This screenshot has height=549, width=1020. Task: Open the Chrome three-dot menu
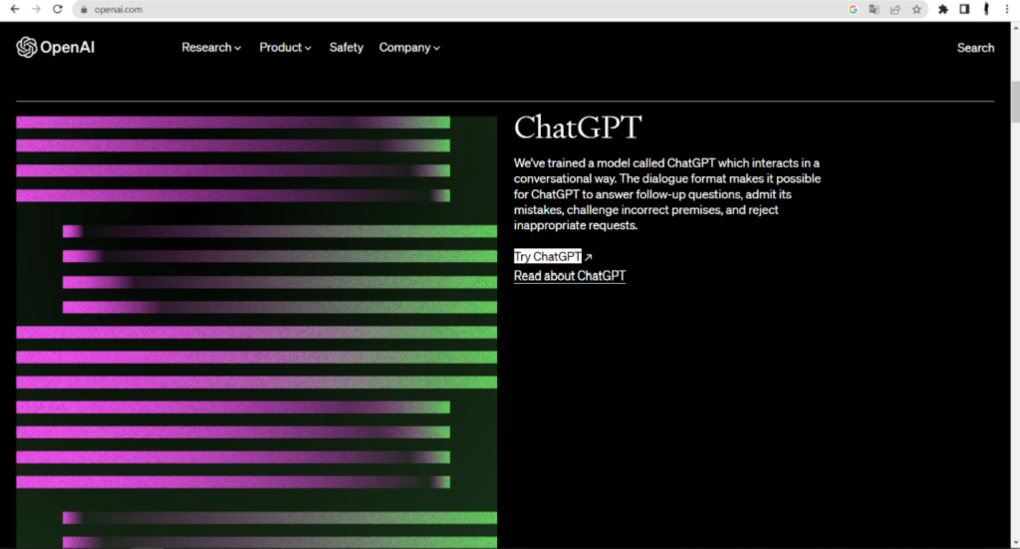pos(1007,9)
